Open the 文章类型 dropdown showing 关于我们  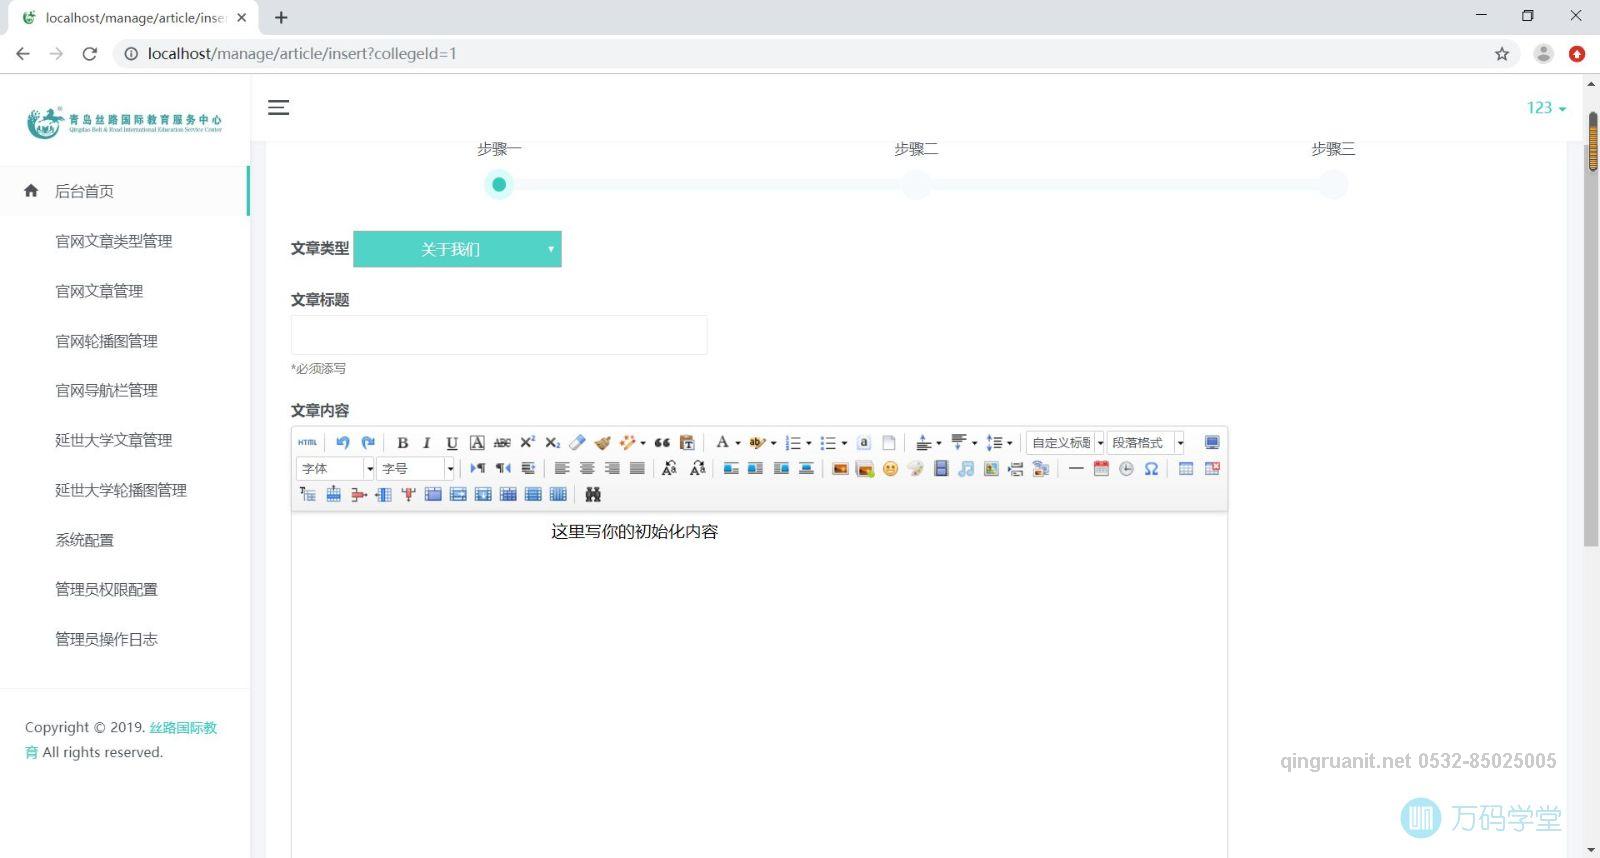pos(457,249)
